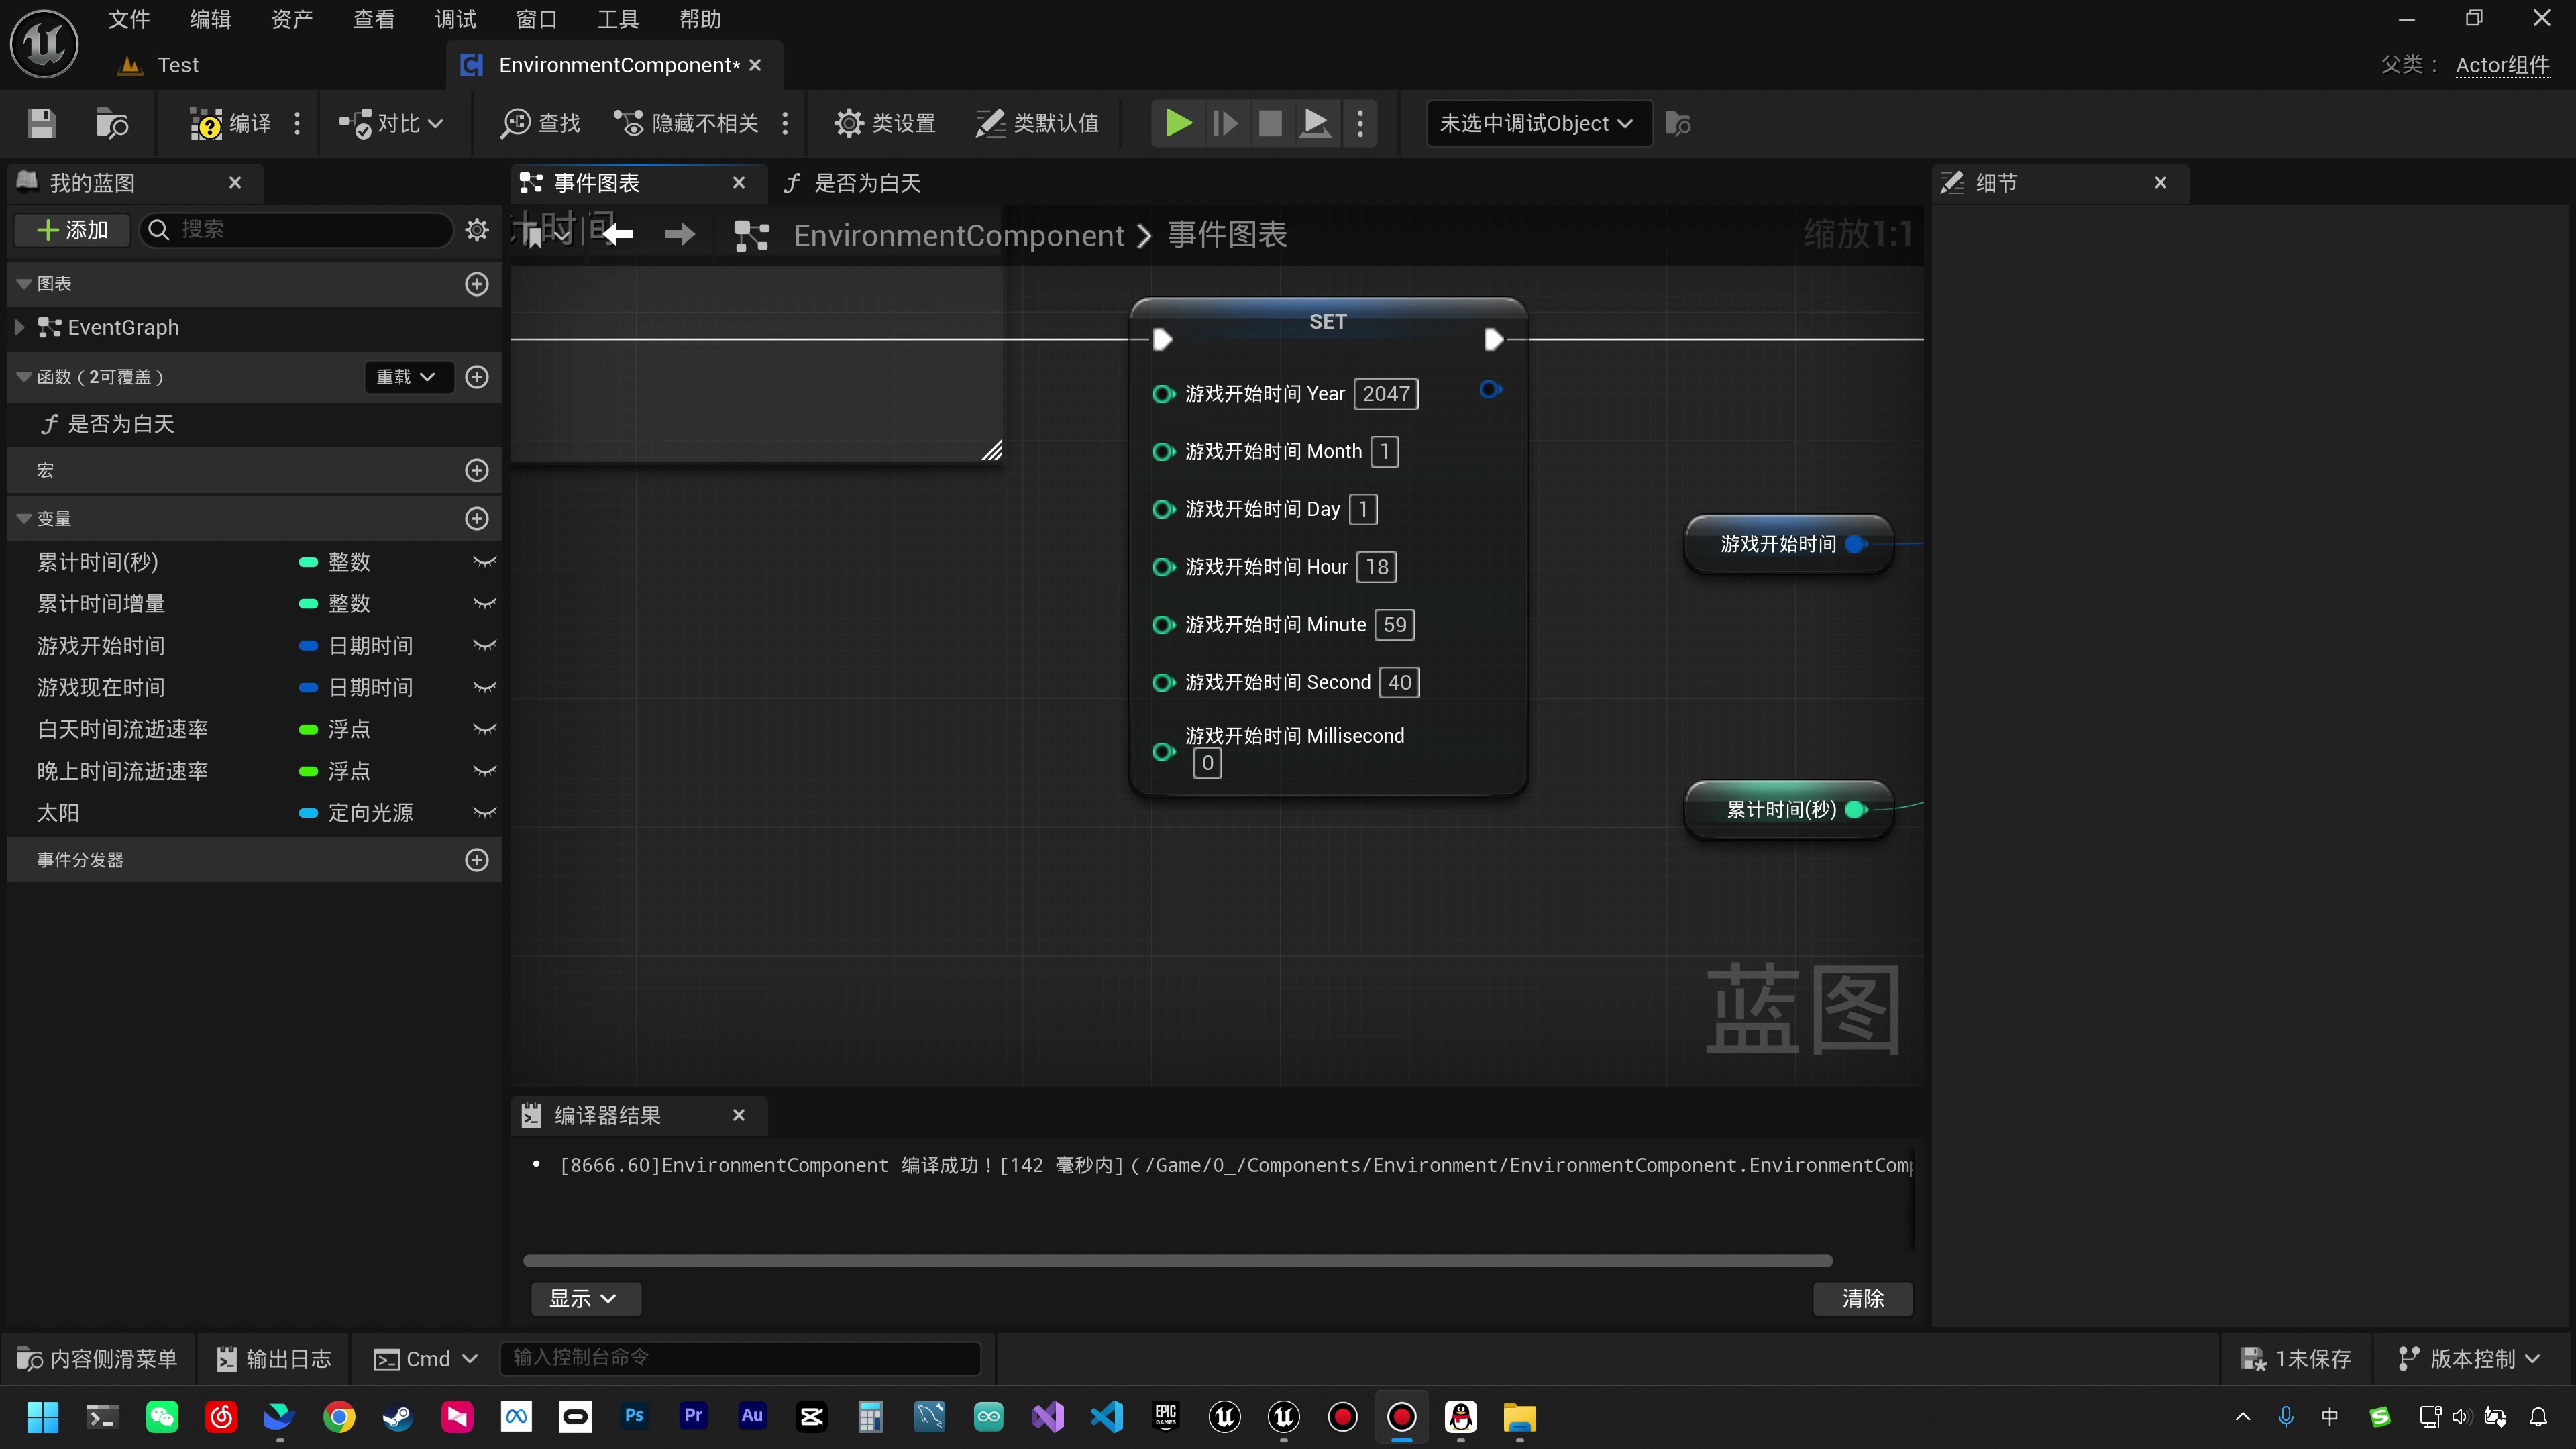Click the frame skip playback button
Screen dimensions: 2576x1449
pyautogui.click(x=1225, y=123)
